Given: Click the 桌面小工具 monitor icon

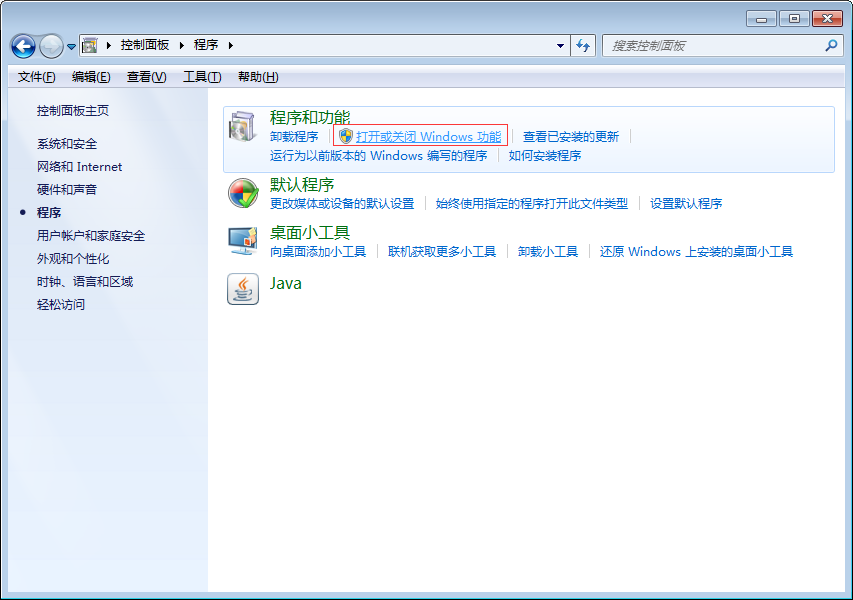Looking at the screenshot, I should pyautogui.click(x=243, y=241).
